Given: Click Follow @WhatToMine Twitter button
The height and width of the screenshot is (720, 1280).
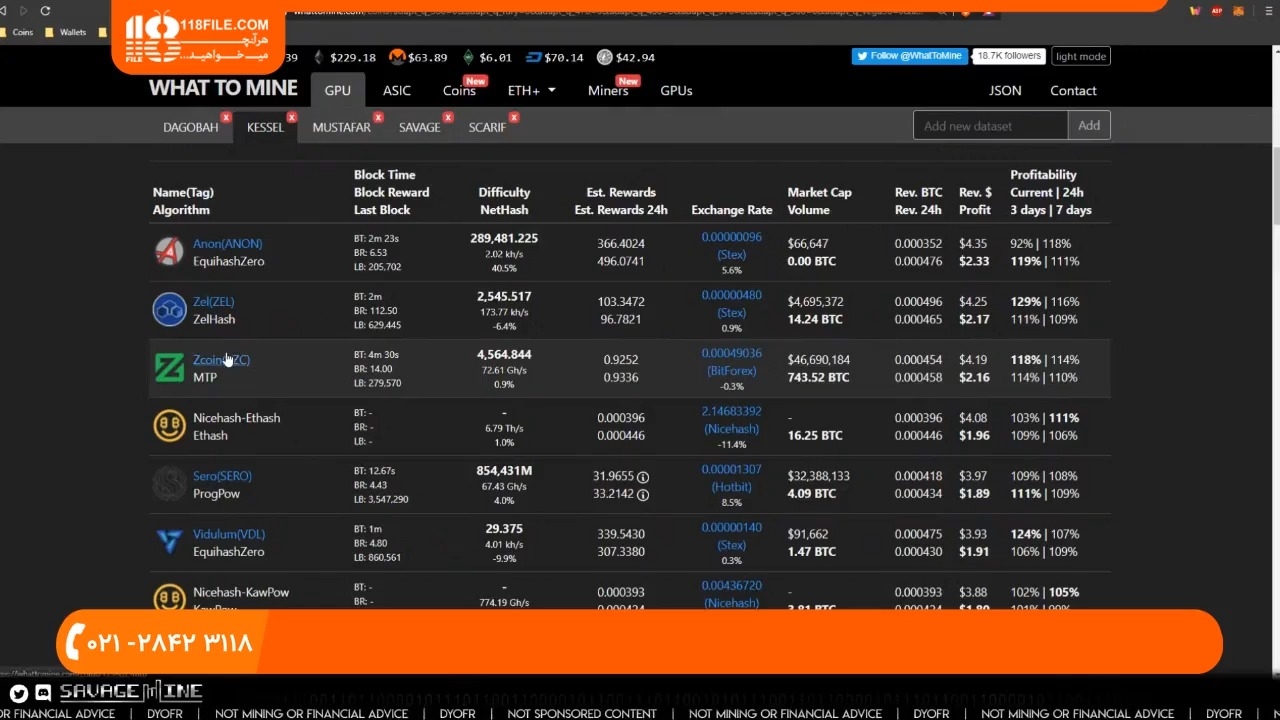Looking at the screenshot, I should (x=908, y=57).
